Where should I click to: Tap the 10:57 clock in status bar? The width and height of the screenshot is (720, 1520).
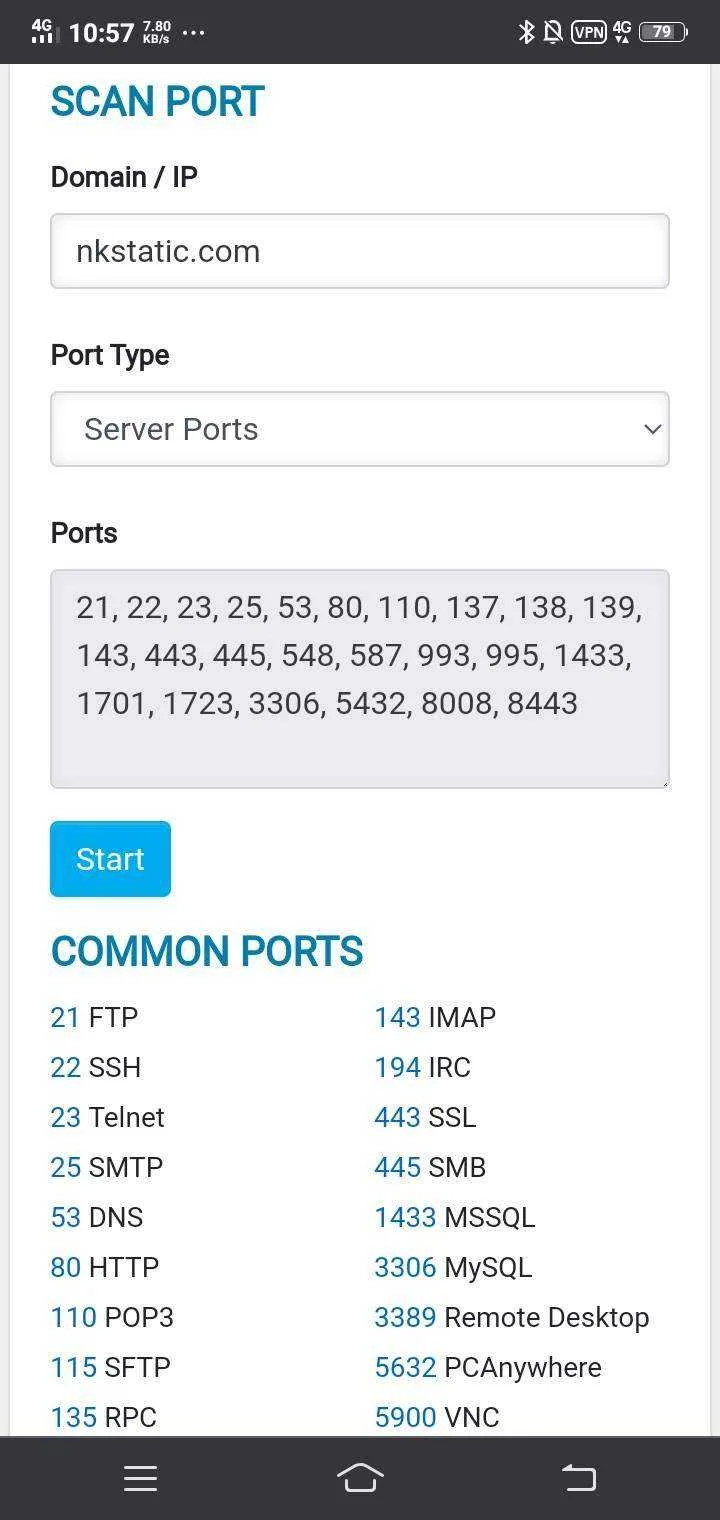[x=101, y=32]
